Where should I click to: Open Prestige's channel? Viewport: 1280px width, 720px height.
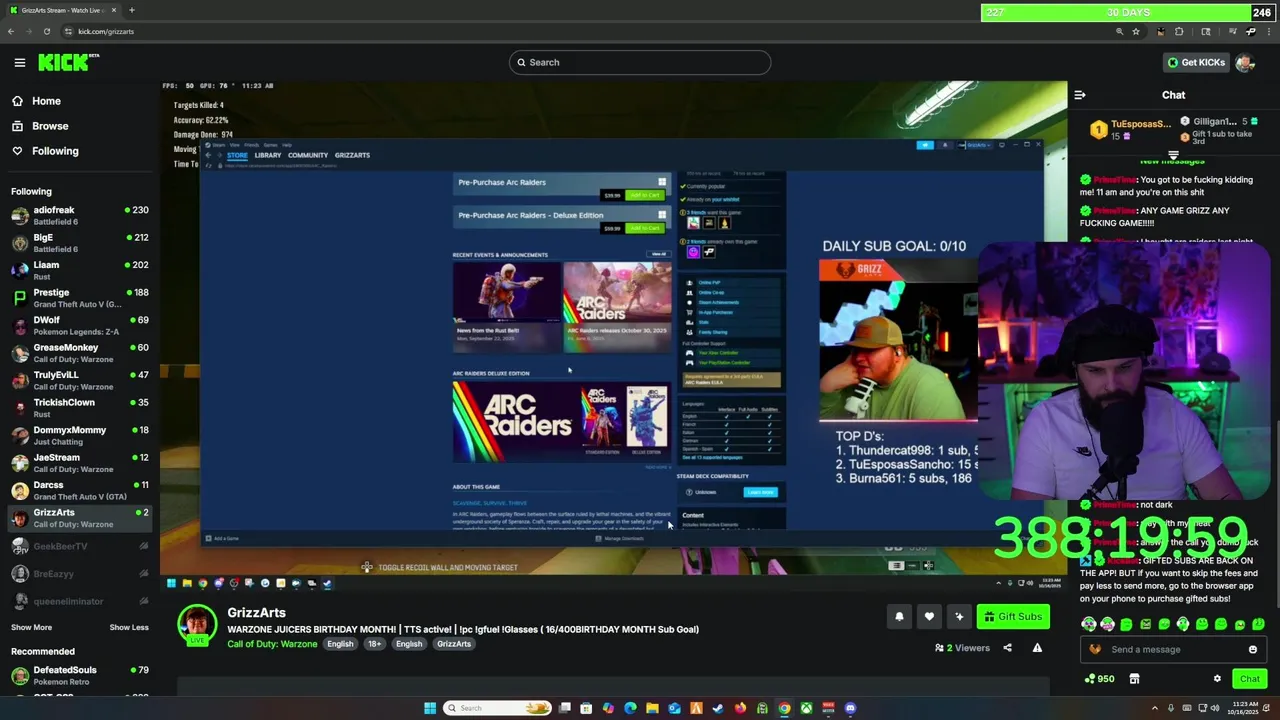point(80,298)
